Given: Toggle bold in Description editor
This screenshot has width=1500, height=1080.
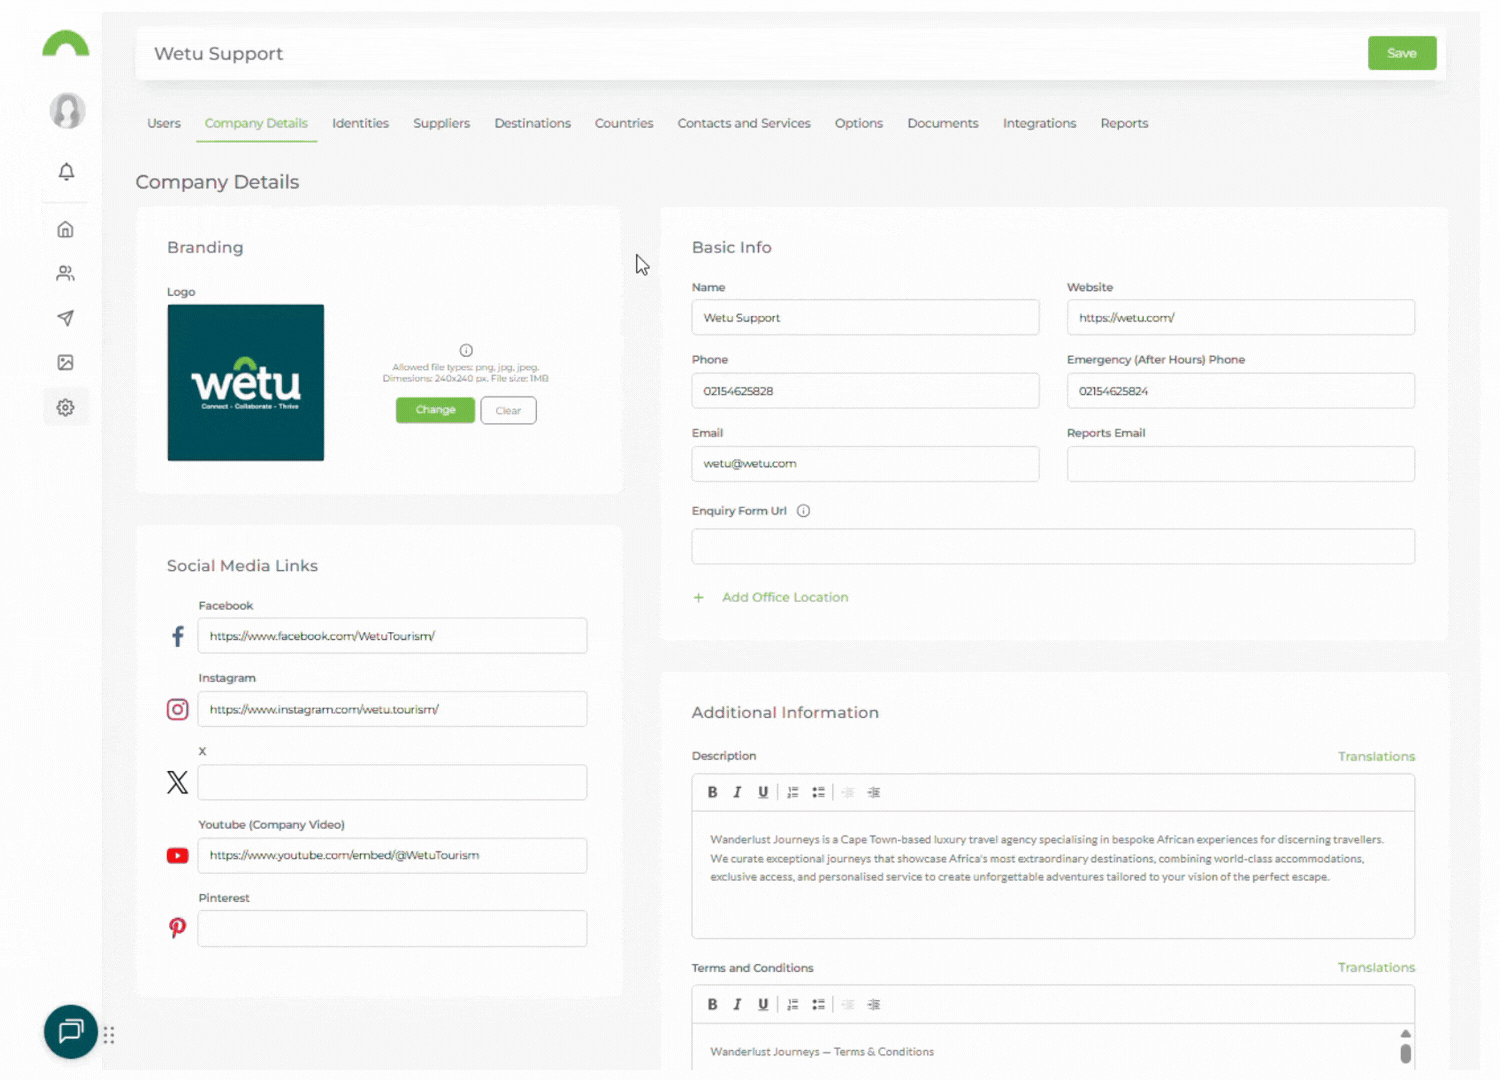Looking at the screenshot, I should click(x=713, y=792).
